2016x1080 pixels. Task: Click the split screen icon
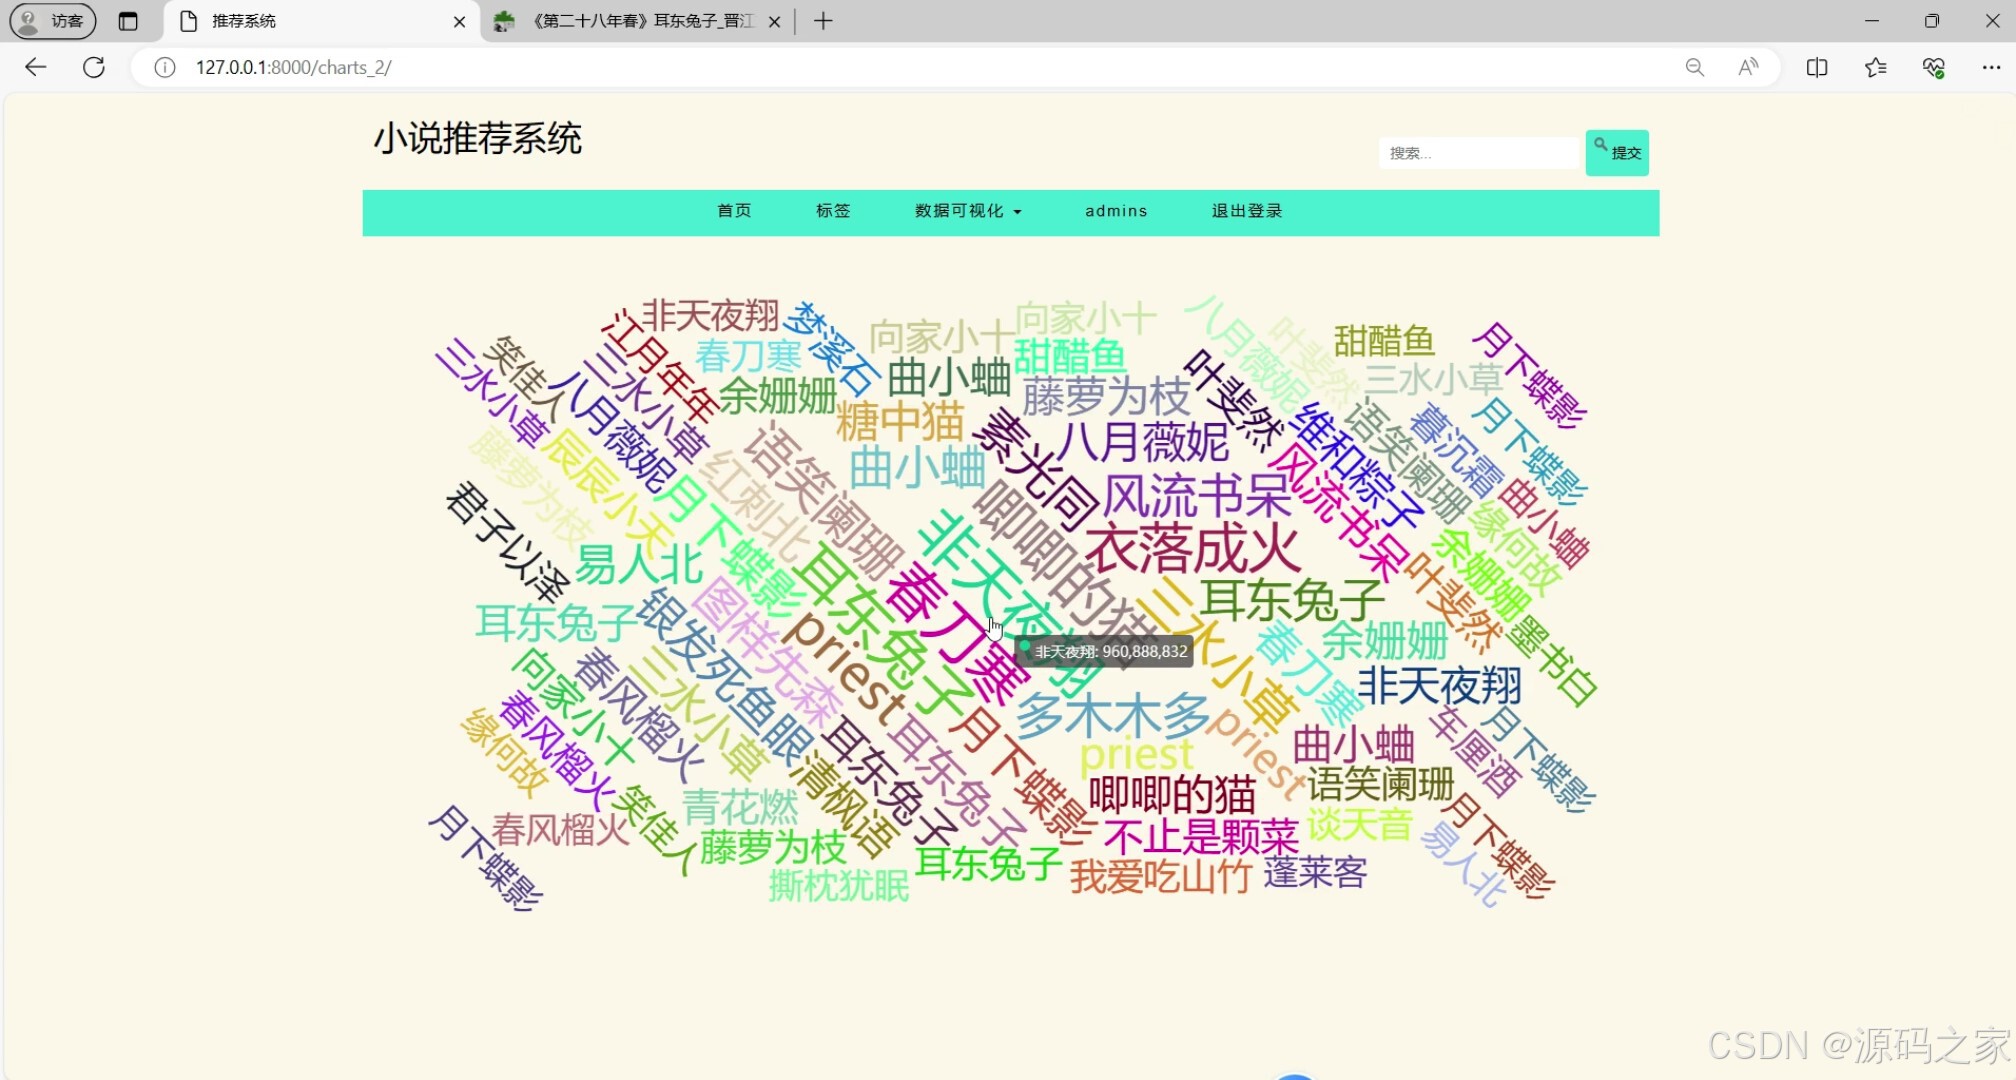(1816, 67)
